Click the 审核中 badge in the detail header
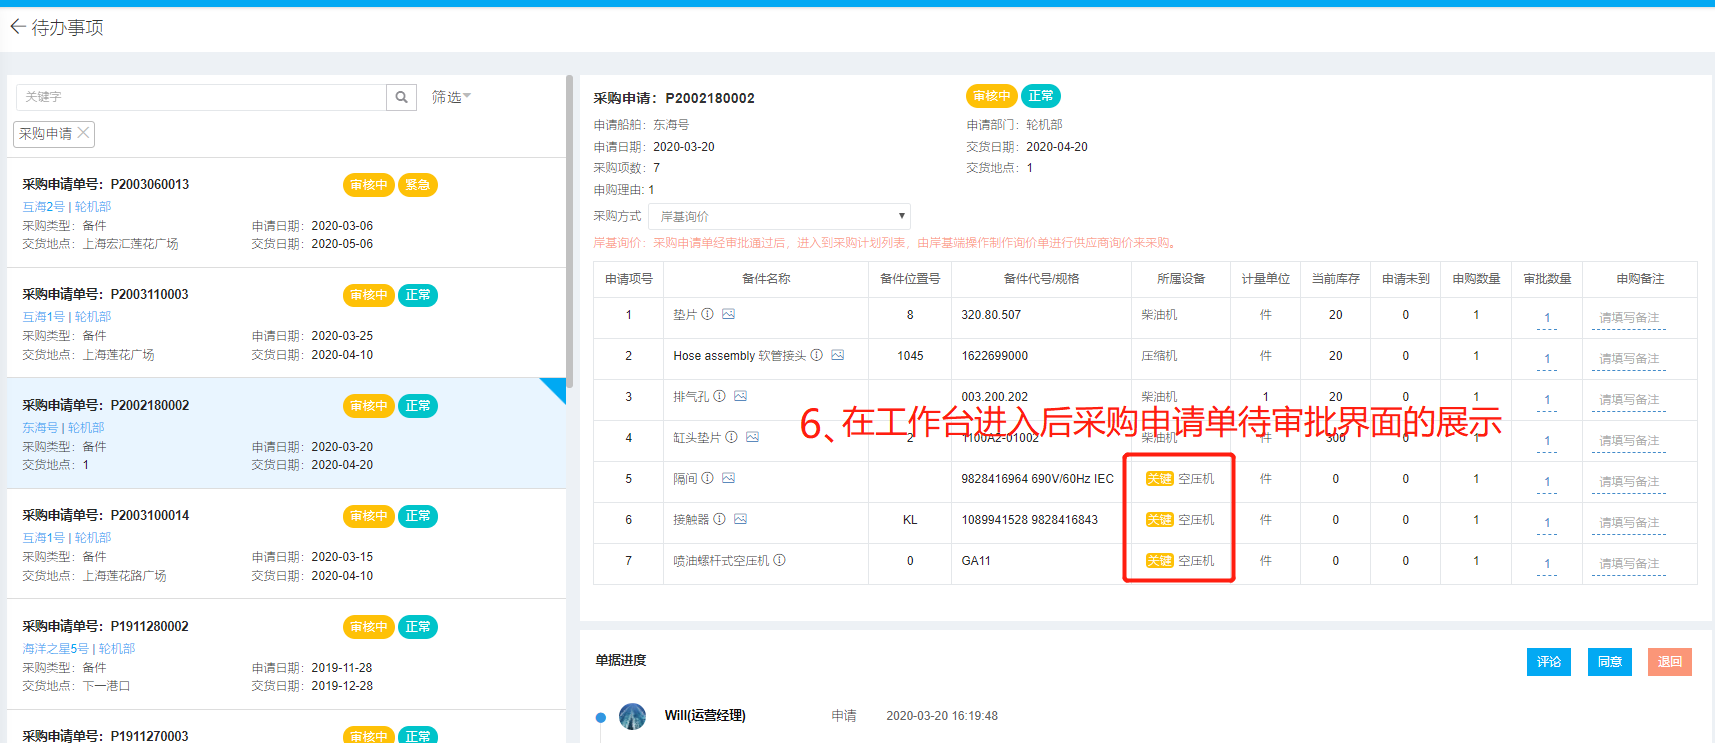 click(x=992, y=96)
